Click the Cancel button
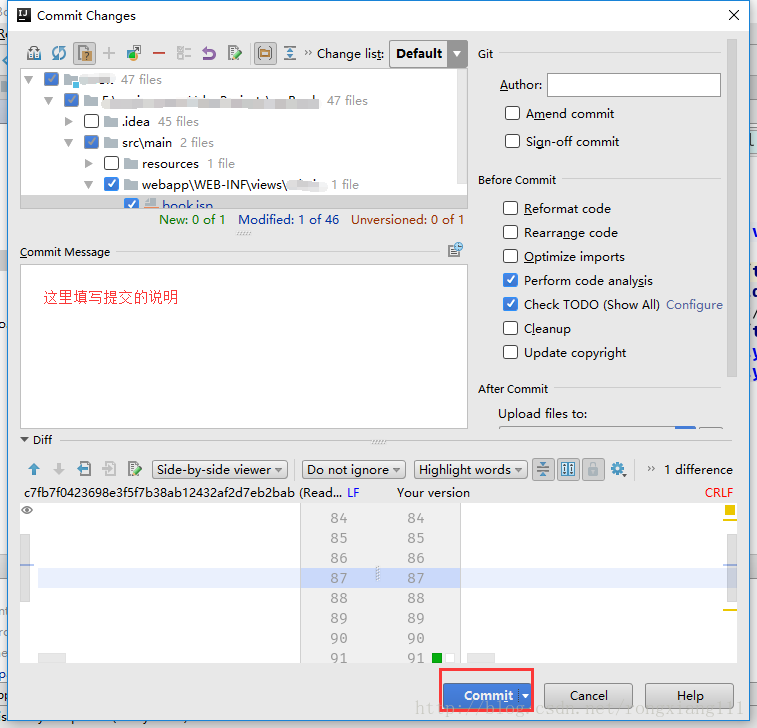Image resolution: width=757 pixels, height=728 pixels. click(x=589, y=696)
